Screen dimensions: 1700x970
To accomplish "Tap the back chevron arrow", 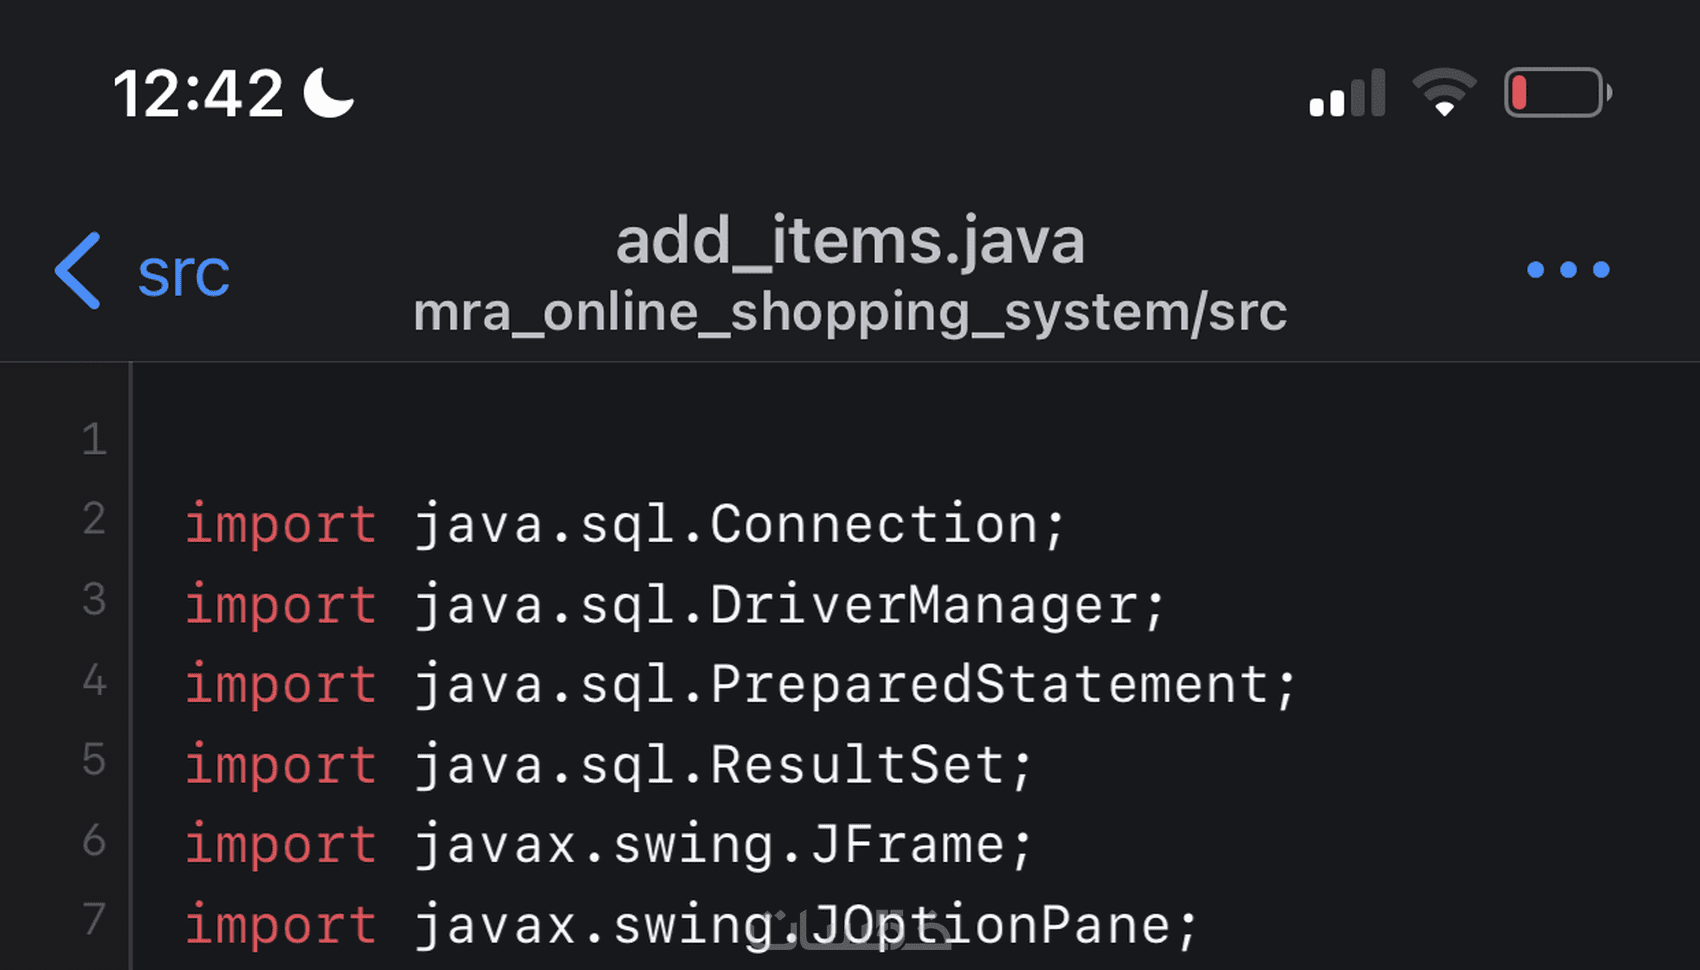I will click(78, 271).
